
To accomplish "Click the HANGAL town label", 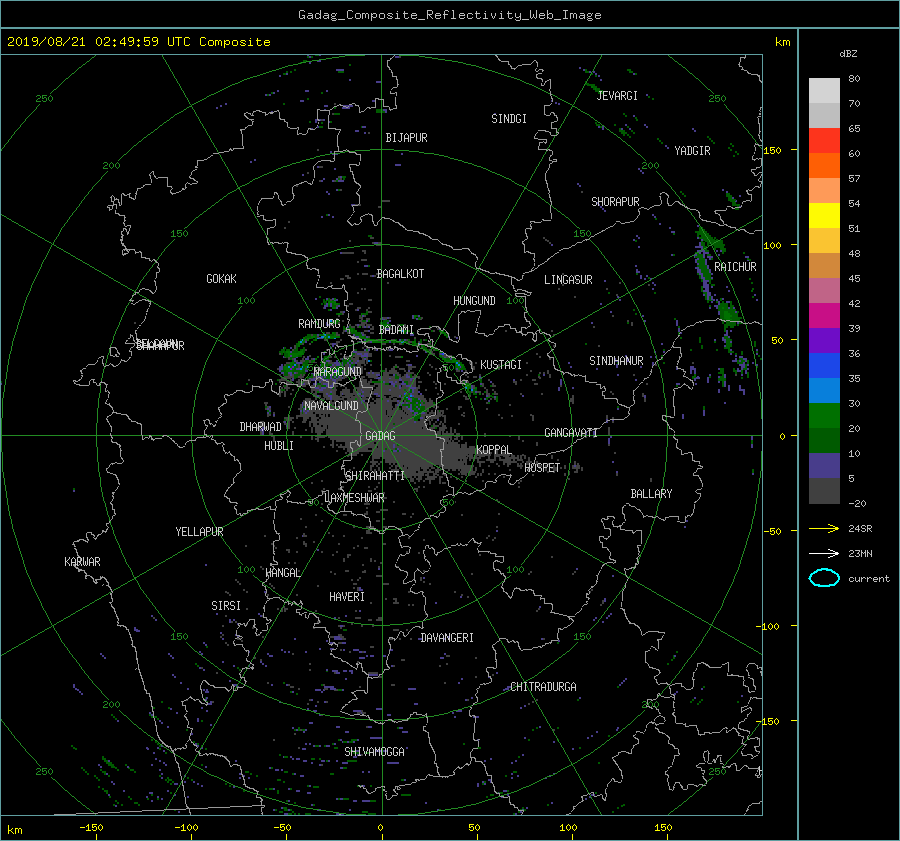I will tap(283, 573).
